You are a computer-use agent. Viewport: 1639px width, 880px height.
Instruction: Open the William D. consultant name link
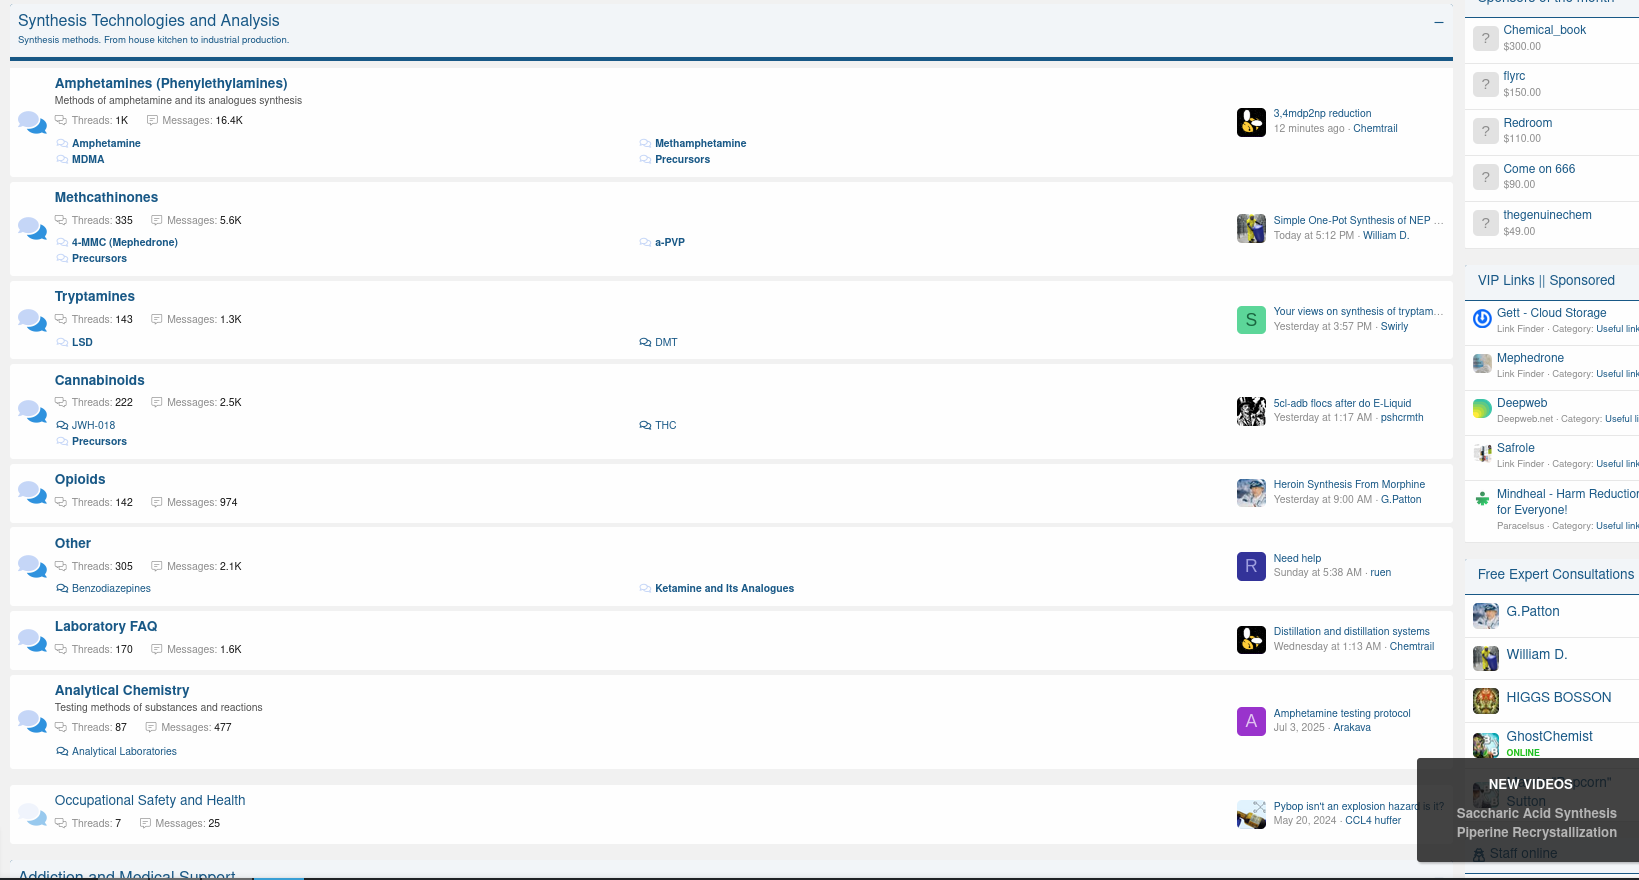click(x=1536, y=654)
